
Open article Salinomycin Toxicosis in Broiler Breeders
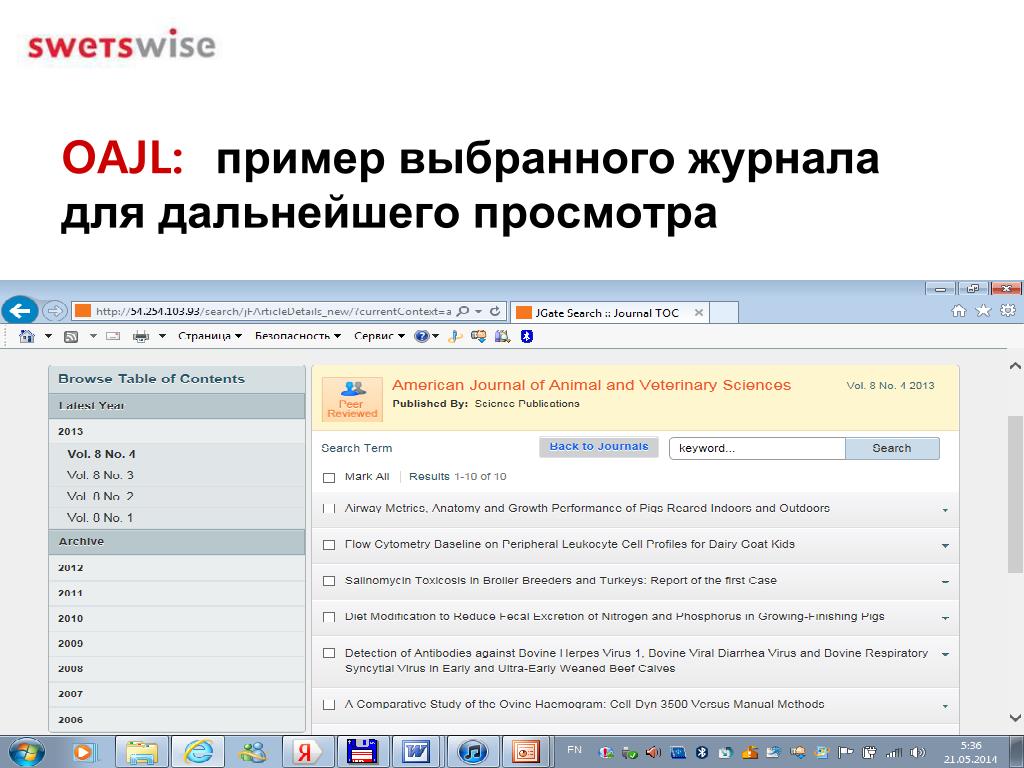click(x=560, y=580)
